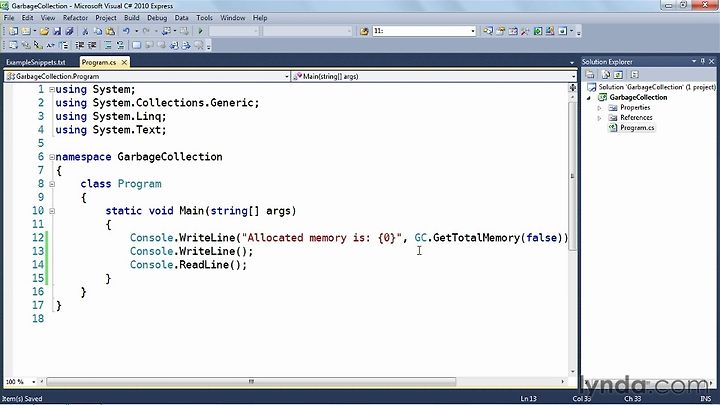This screenshot has height=405, width=720.
Task: Open the Object Browser toolbar icon
Action: click(x=513, y=31)
